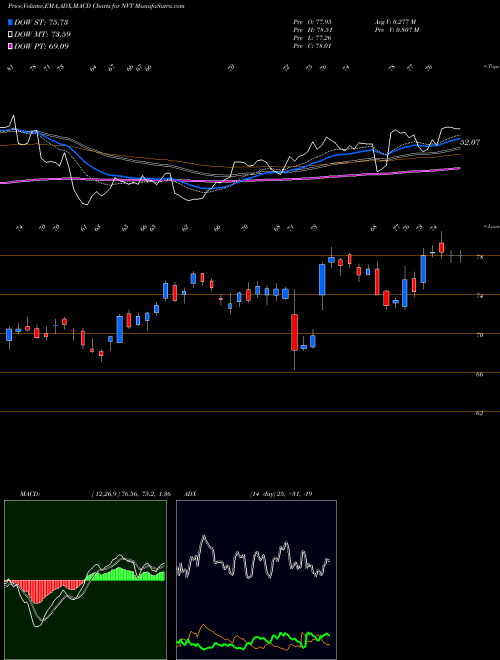The image size is (500, 660).
Task: Click the white DOW MT legend swatch
Action: click(11, 35)
